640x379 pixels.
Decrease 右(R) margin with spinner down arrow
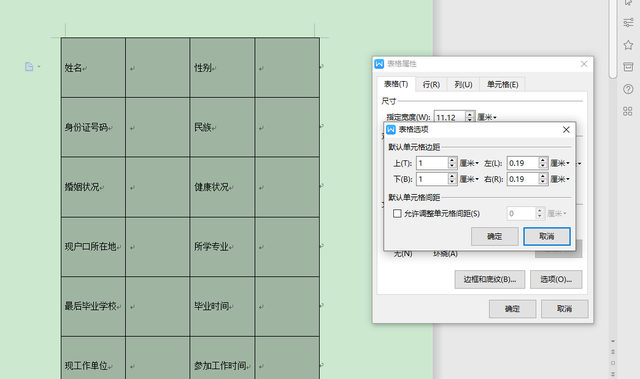[542, 182]
